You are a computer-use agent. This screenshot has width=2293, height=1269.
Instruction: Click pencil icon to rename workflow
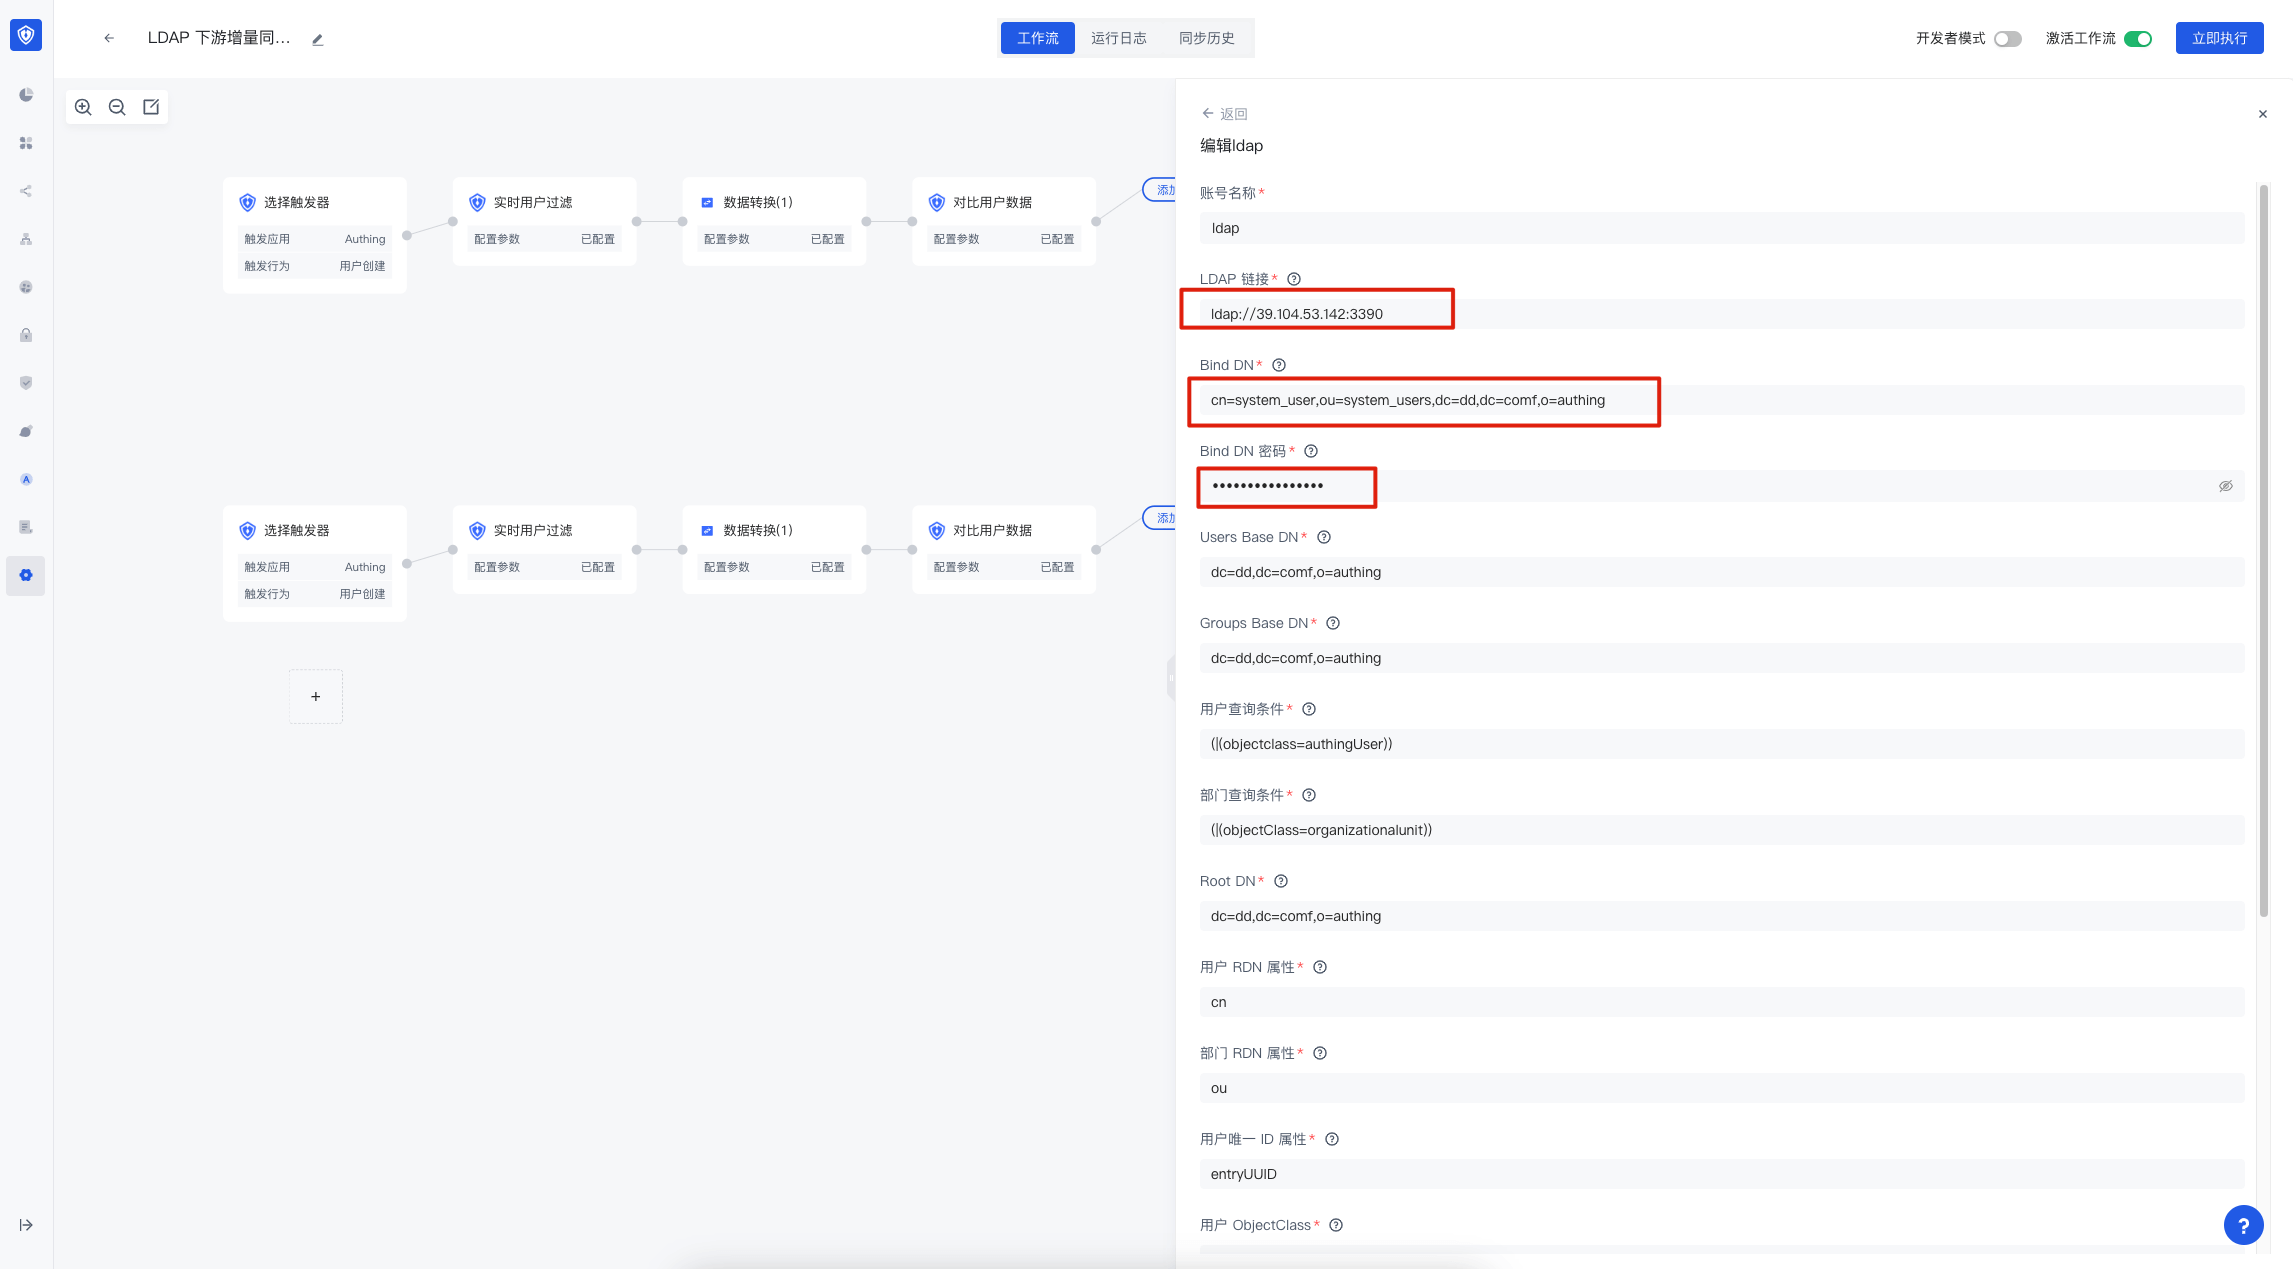[x=317, y=40]
